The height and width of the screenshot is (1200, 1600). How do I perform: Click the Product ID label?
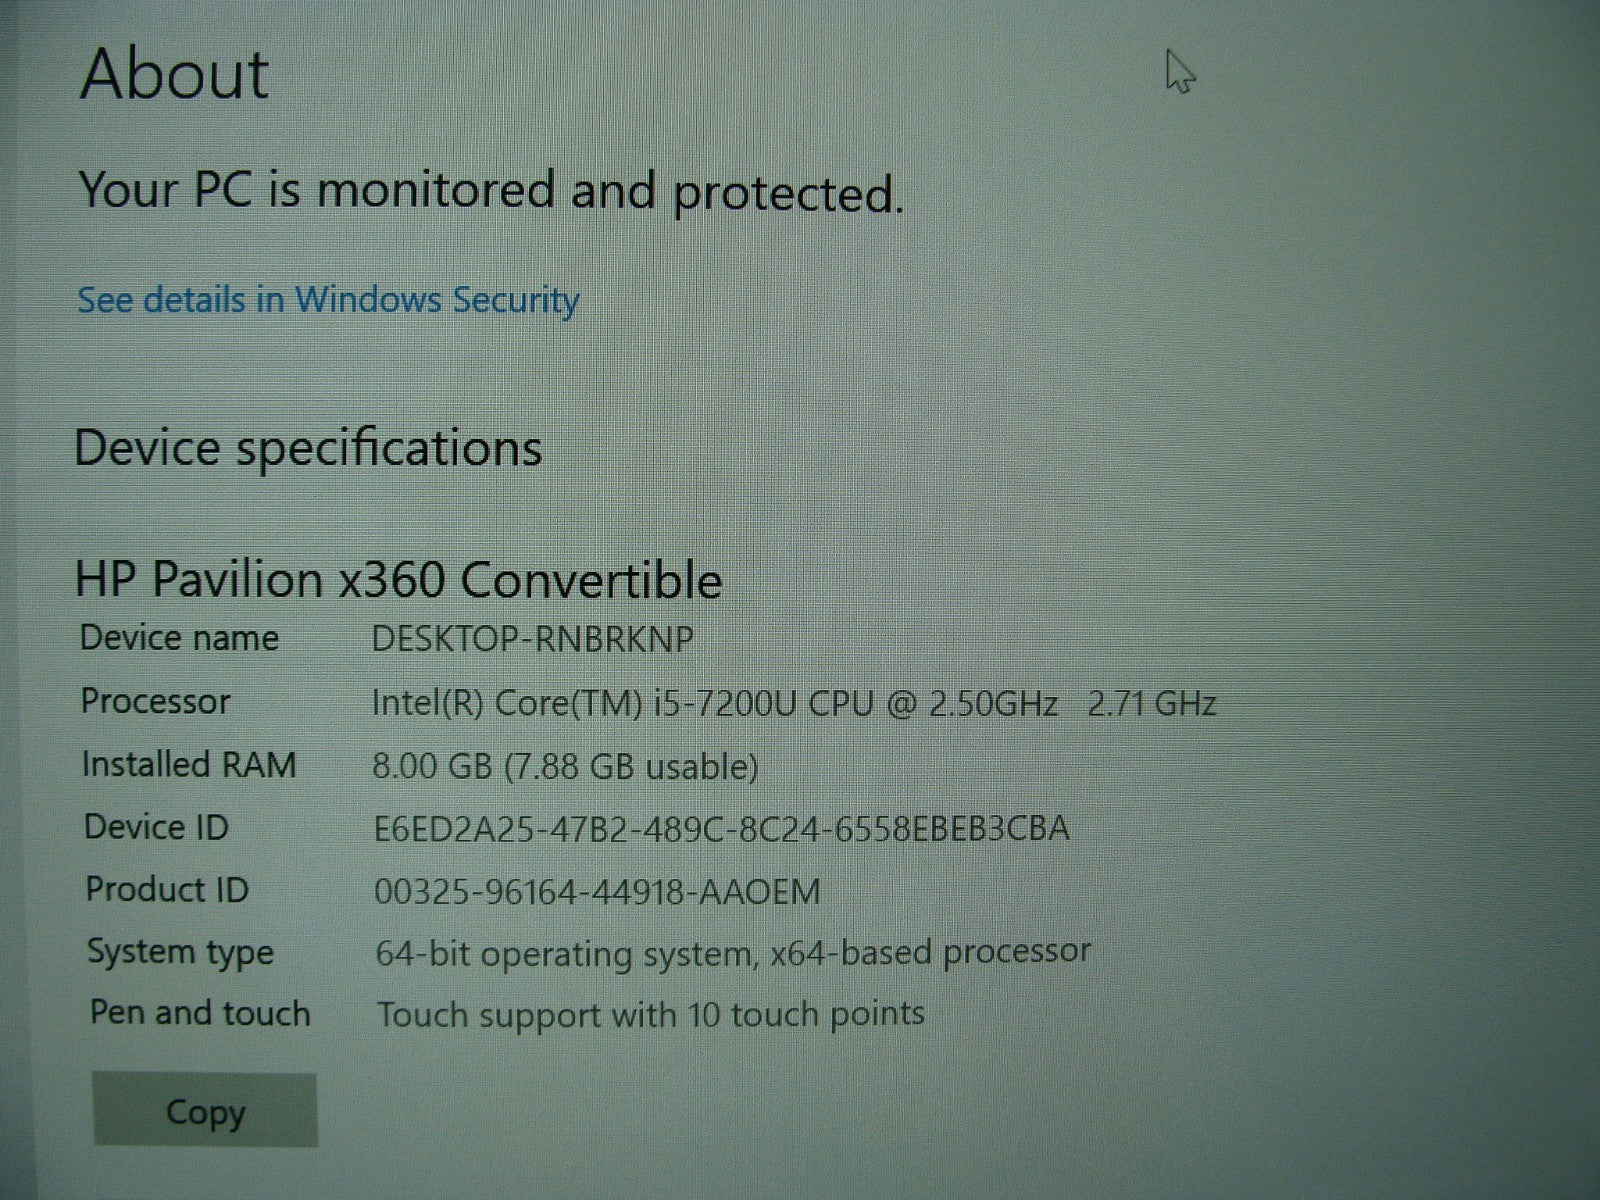point(167,889)
